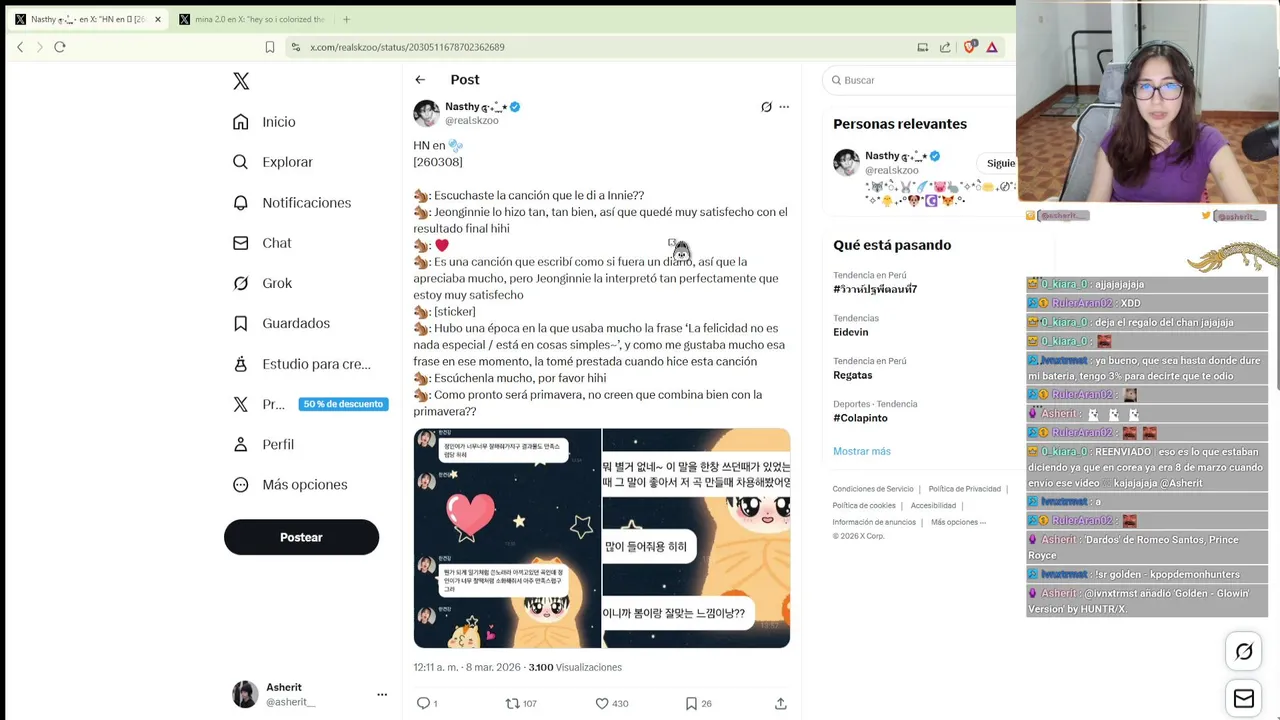Click @realskzoo handle under post author
Viewport: 1280px width, 720px height.
coord(472,121)
